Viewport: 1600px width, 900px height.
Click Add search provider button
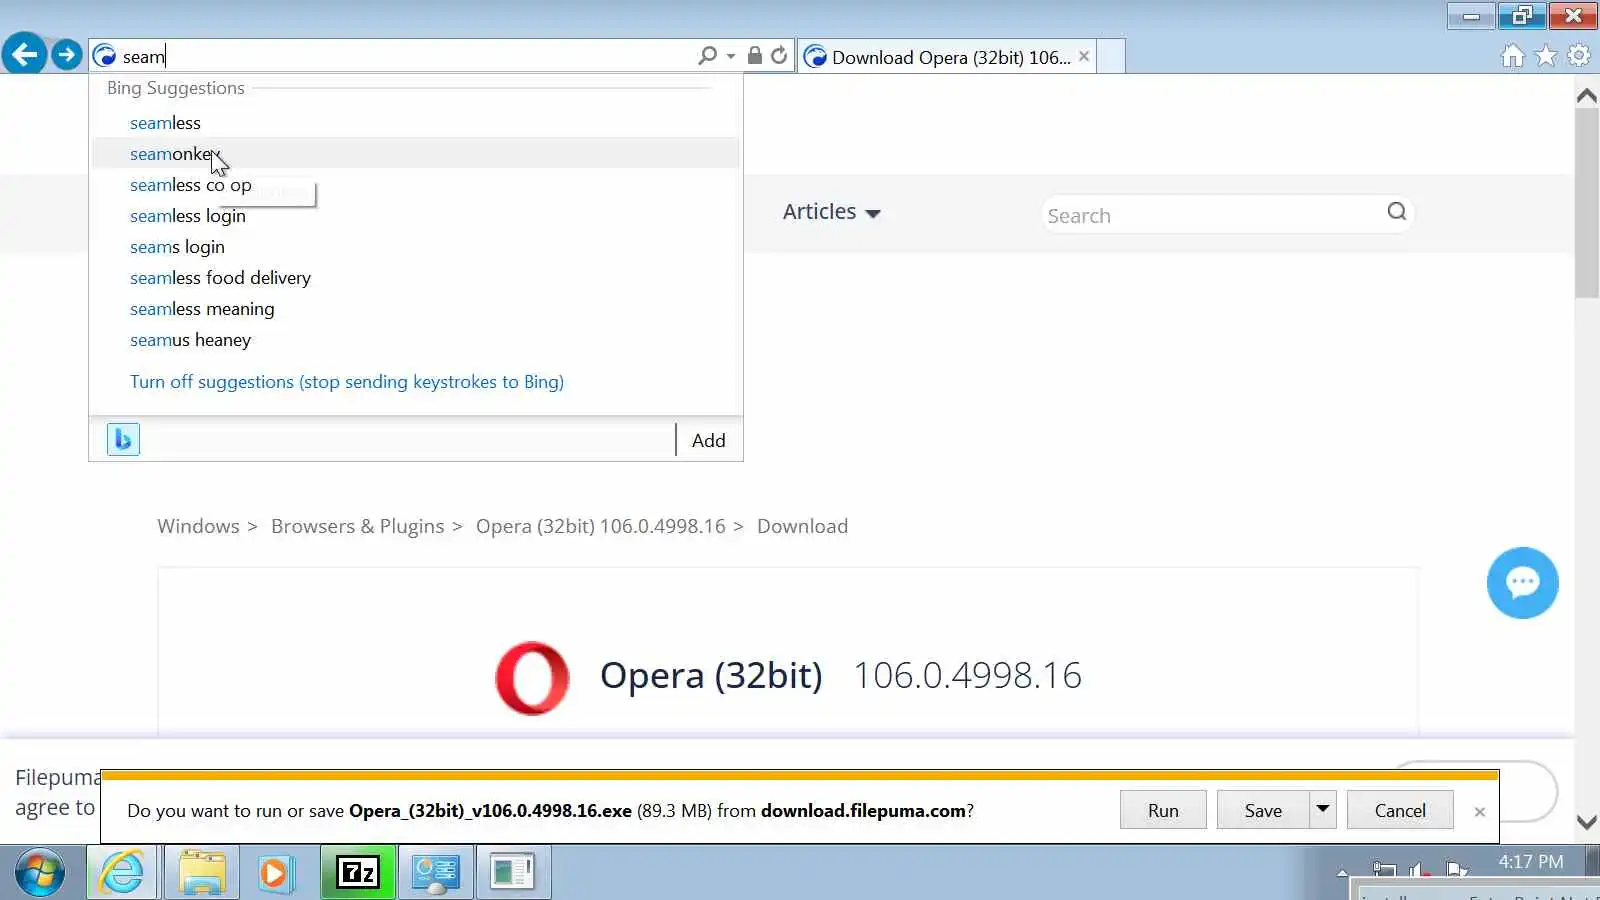click(x=708, y=440)
